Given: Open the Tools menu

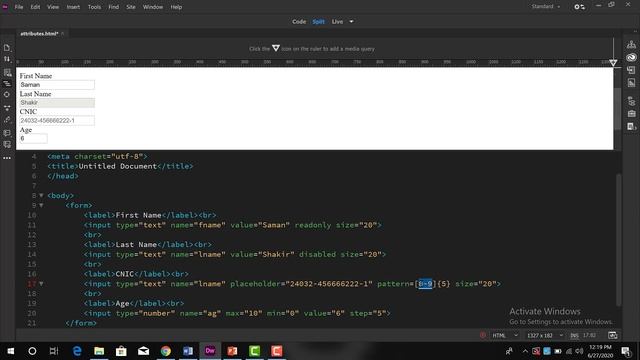Looking at the screenshot, I should coord(94,7).
